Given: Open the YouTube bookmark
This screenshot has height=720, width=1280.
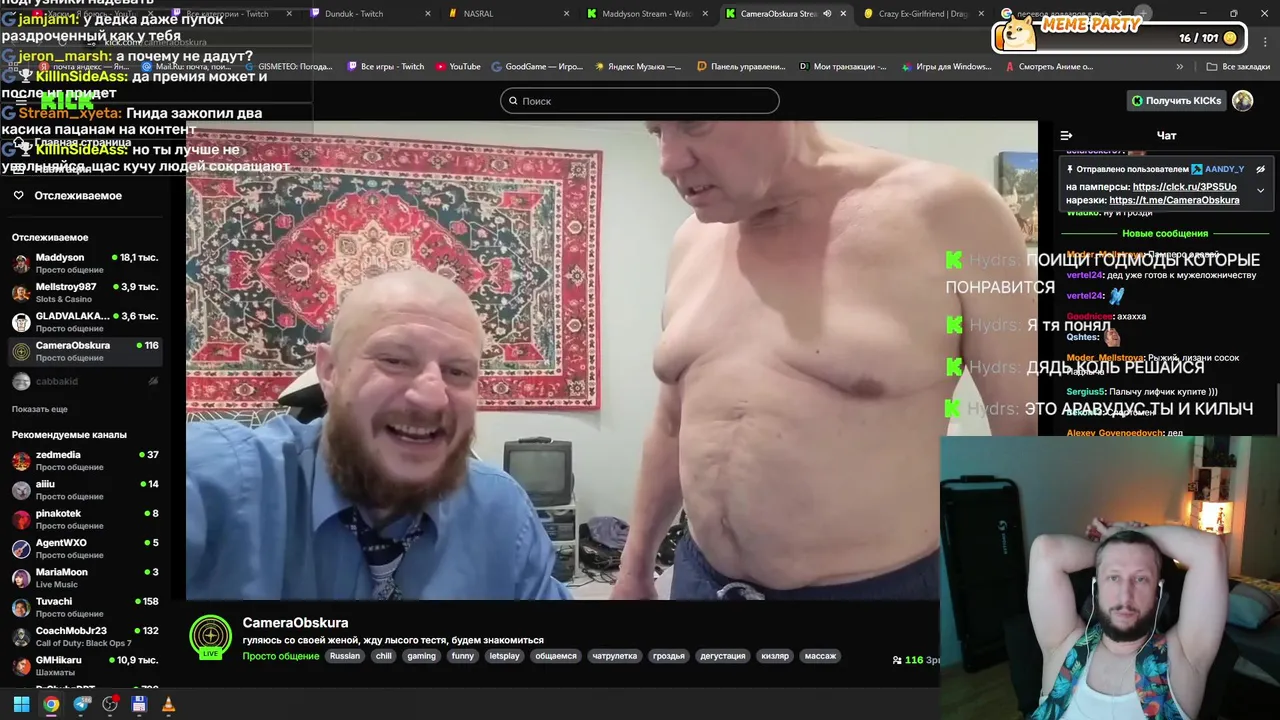Looking at the screenshot, I should click(x=456, y=67).
